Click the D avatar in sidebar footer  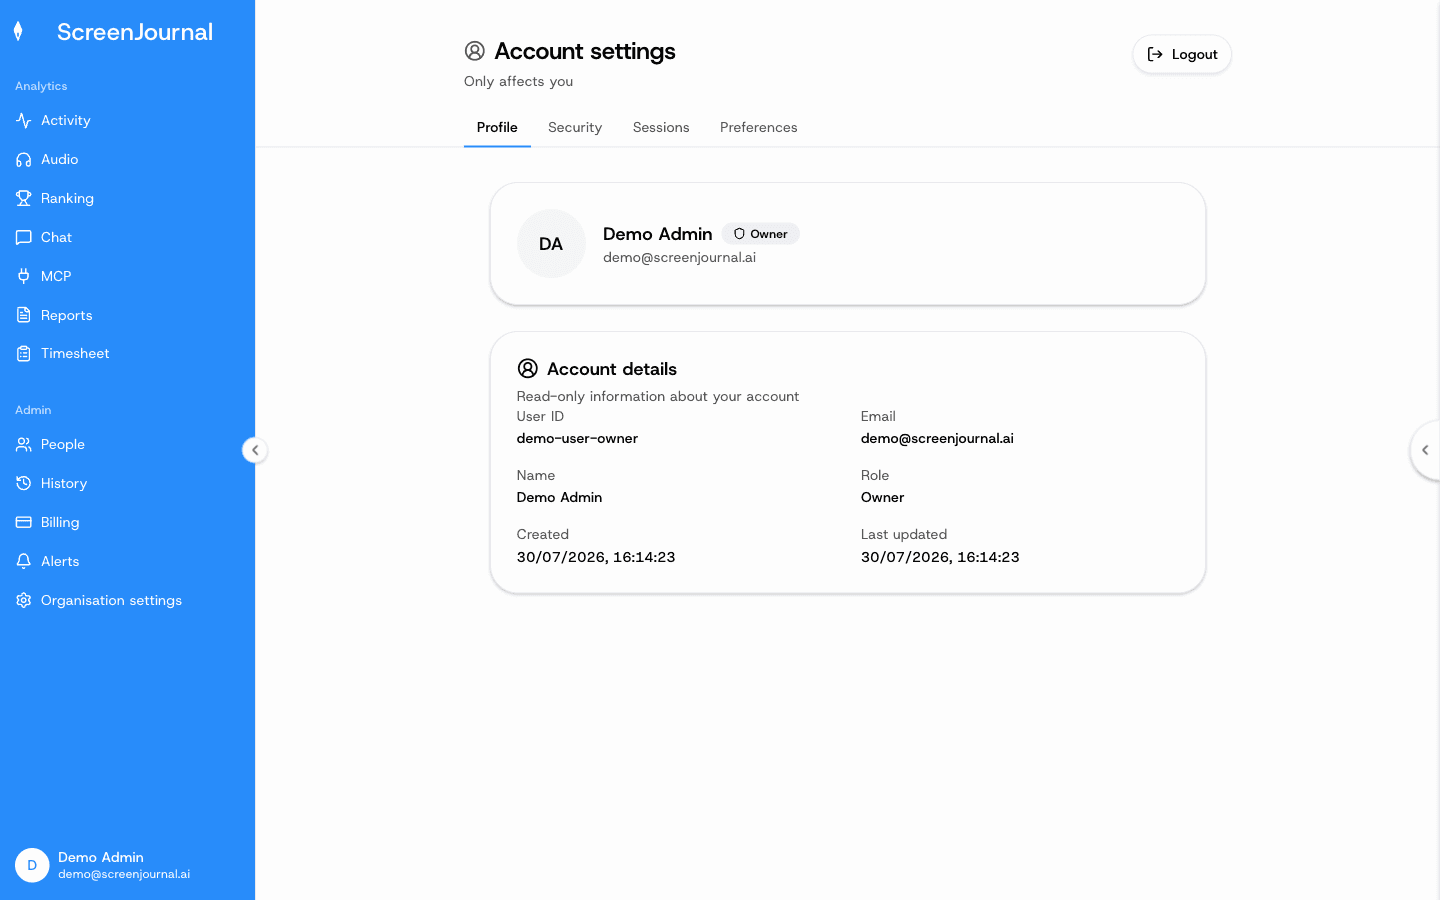[32, 865]
